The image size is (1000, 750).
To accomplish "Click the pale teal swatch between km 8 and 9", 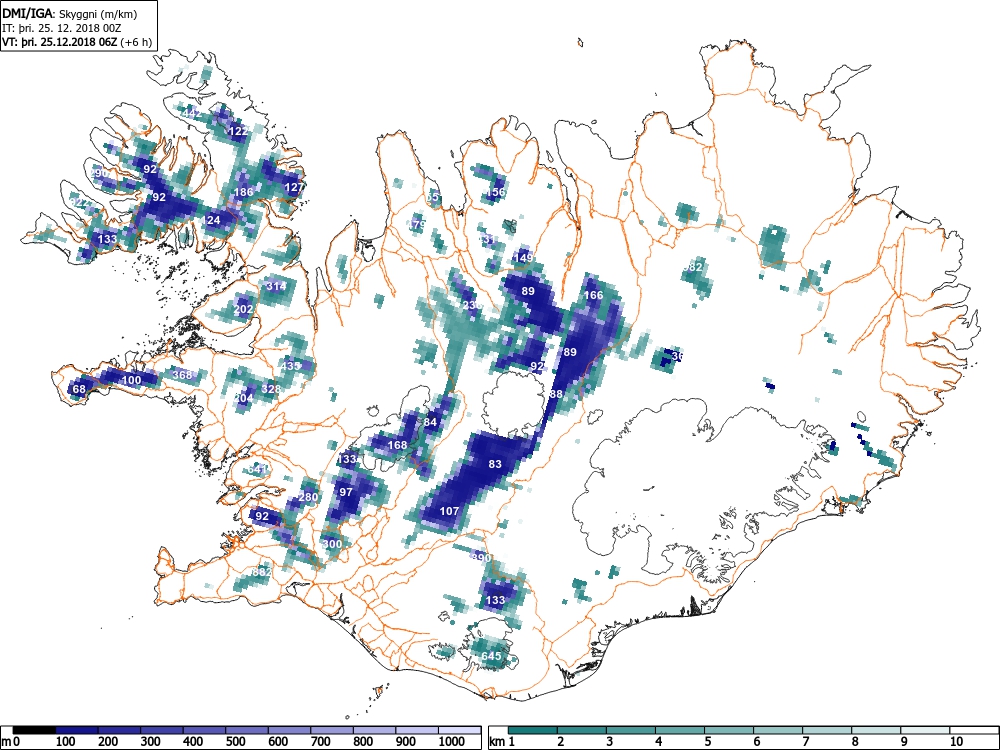I will [876, 730].
